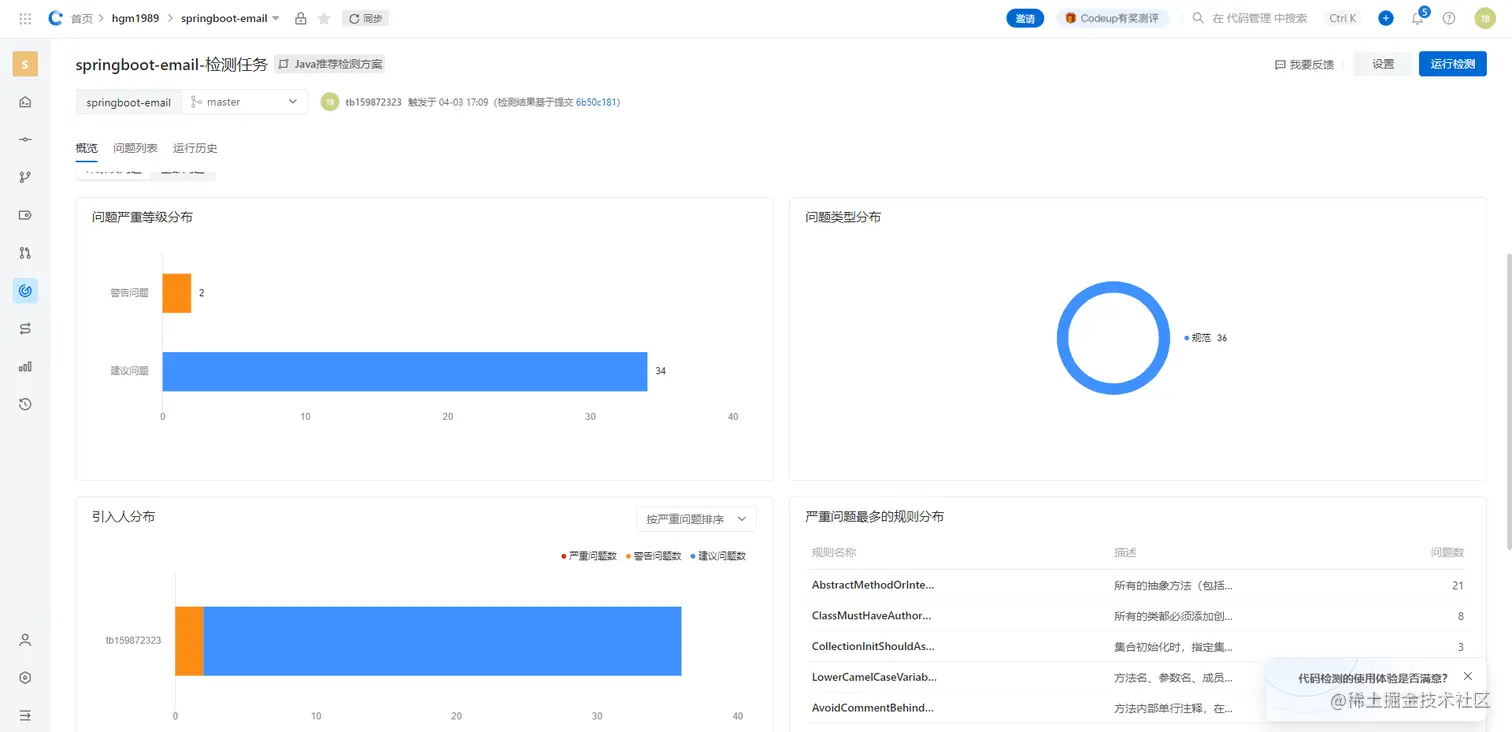Screen dimensions: 1512x732
Task: Open the notifications bell
Action: click(x=1417, y=18)
